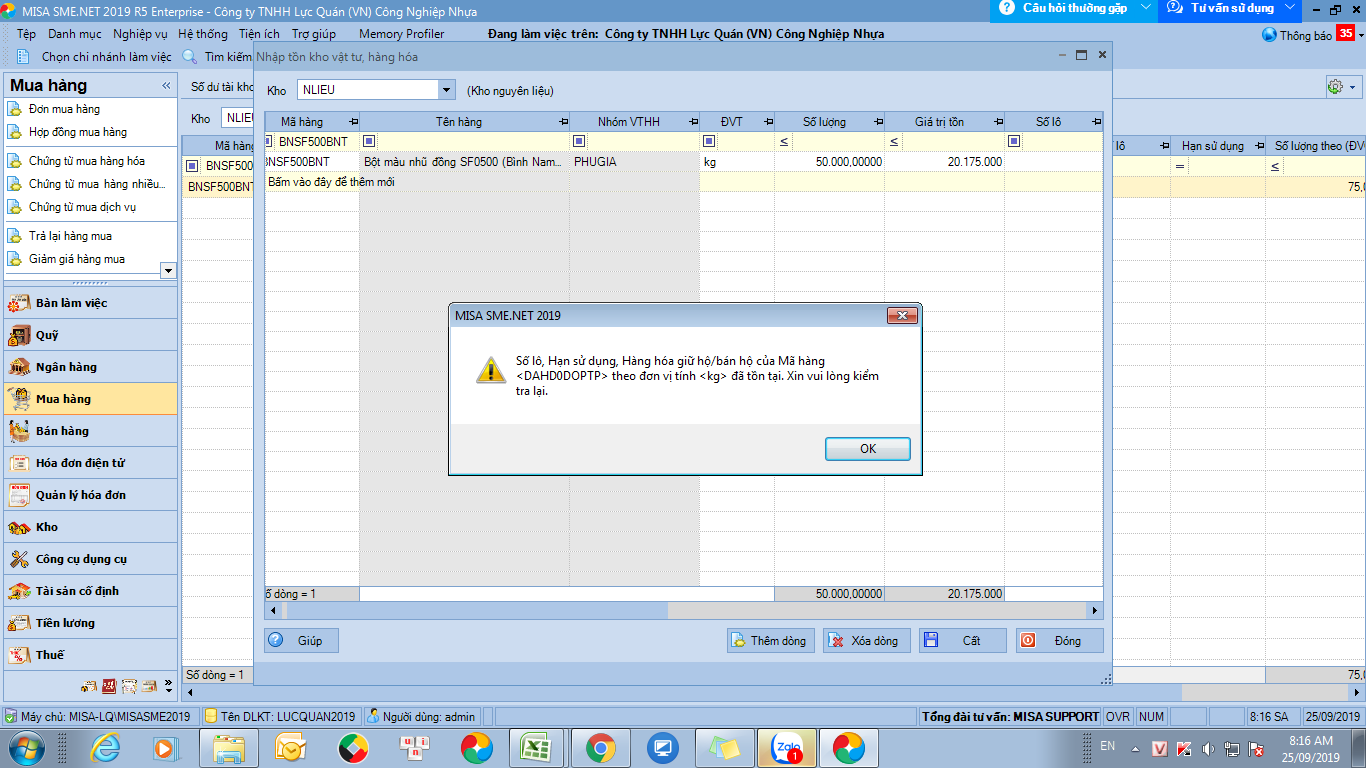Open the Danh mục menu
This screenshot has width=1366, height=768.
[74, 34]
